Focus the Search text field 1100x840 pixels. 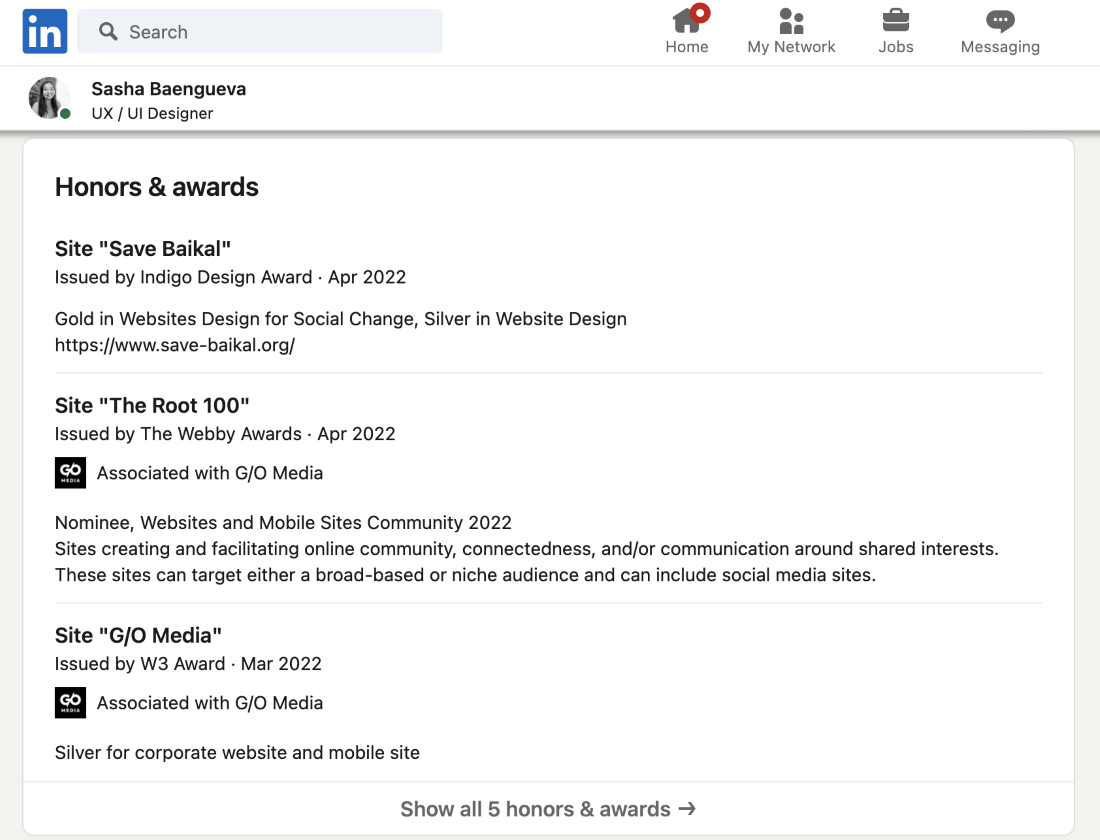[280, 32]
